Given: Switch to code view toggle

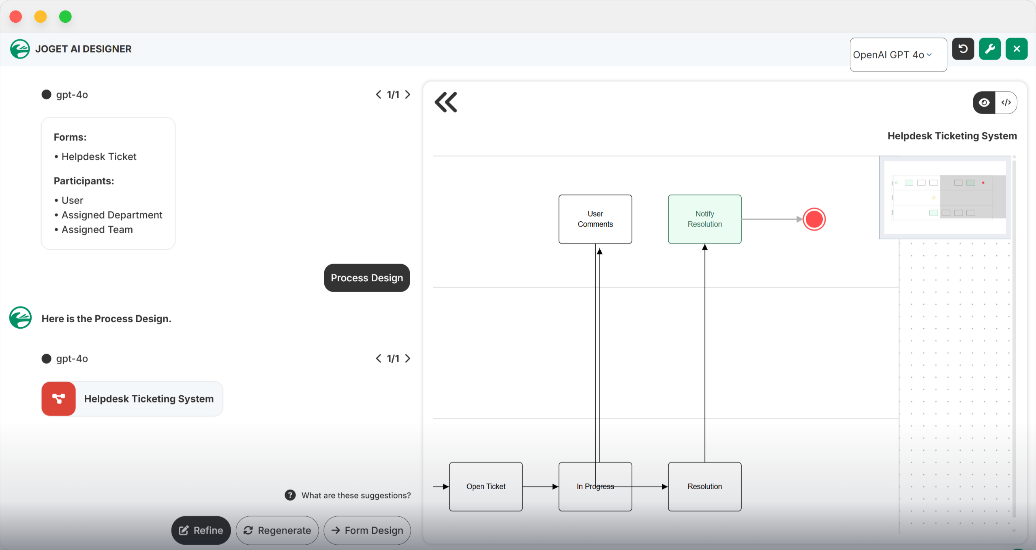Looking at the screenshot, I should (1006, 102).
